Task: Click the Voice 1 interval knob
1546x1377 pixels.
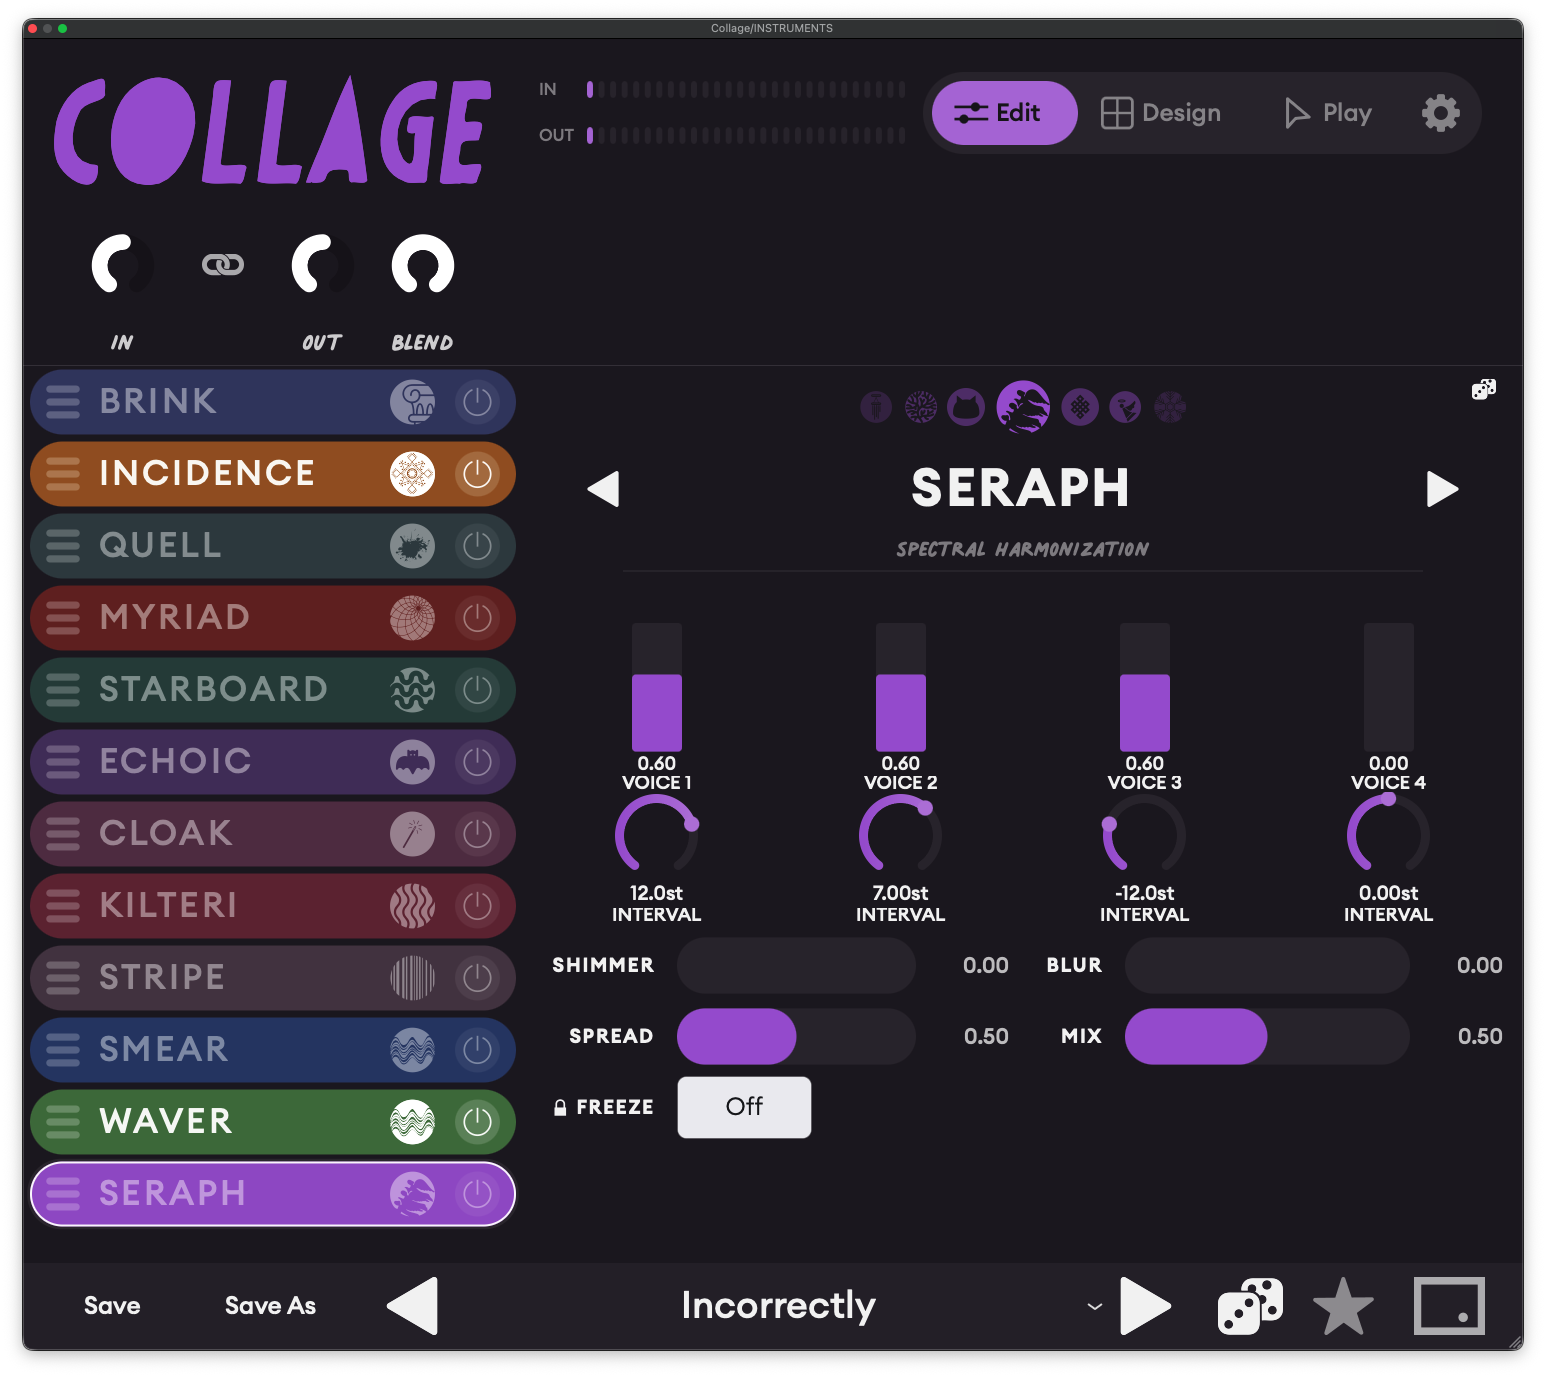Action: click(656, 835)
